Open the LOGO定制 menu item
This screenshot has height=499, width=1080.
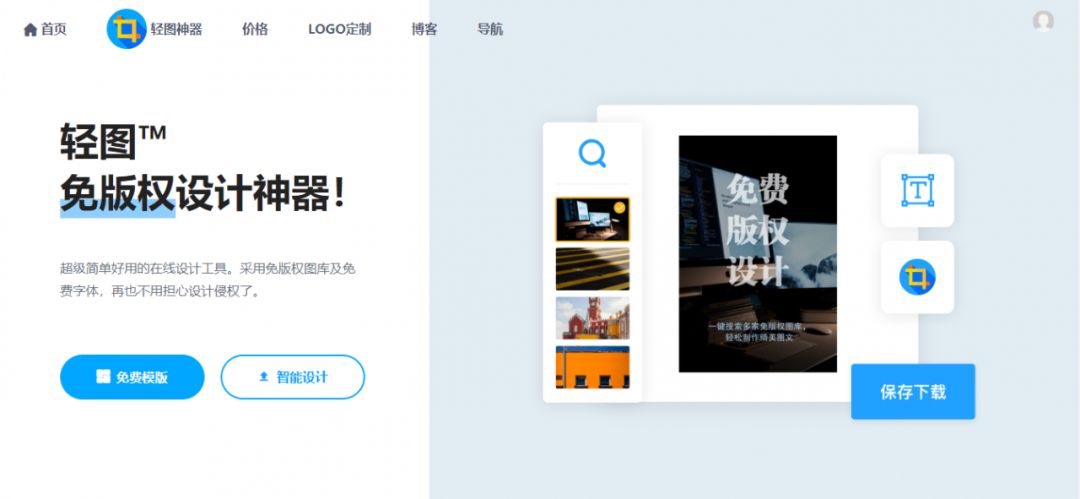click(x=340, y=30)
